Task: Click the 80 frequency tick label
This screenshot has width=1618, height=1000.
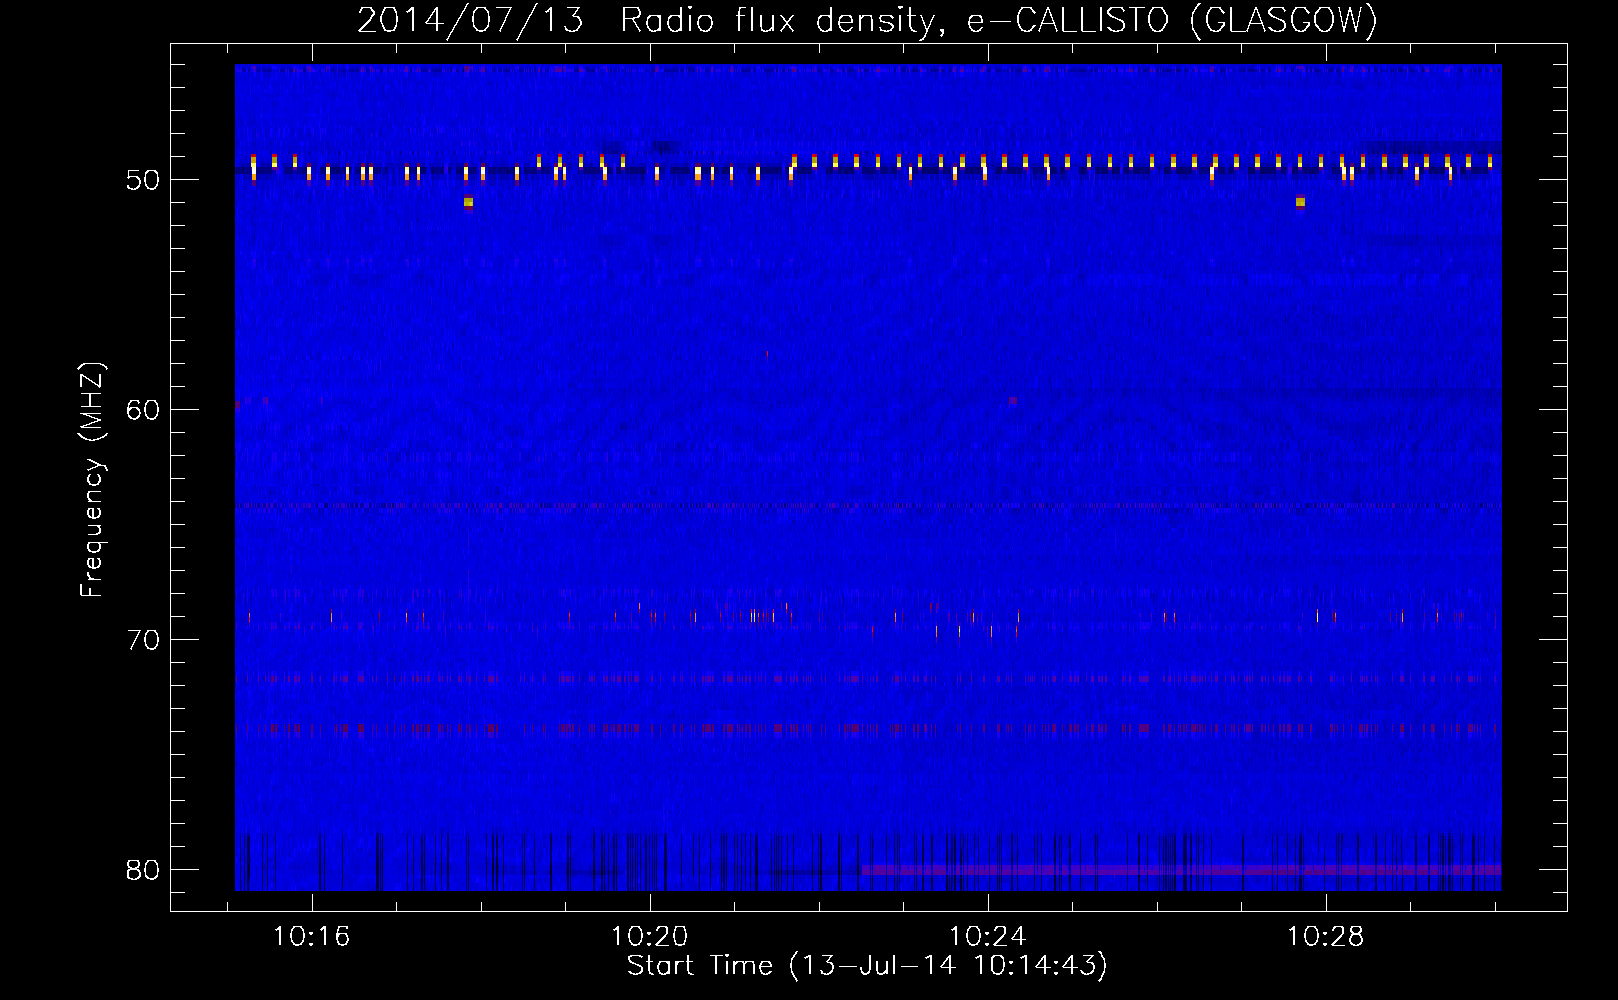Action: pos(143,870)
